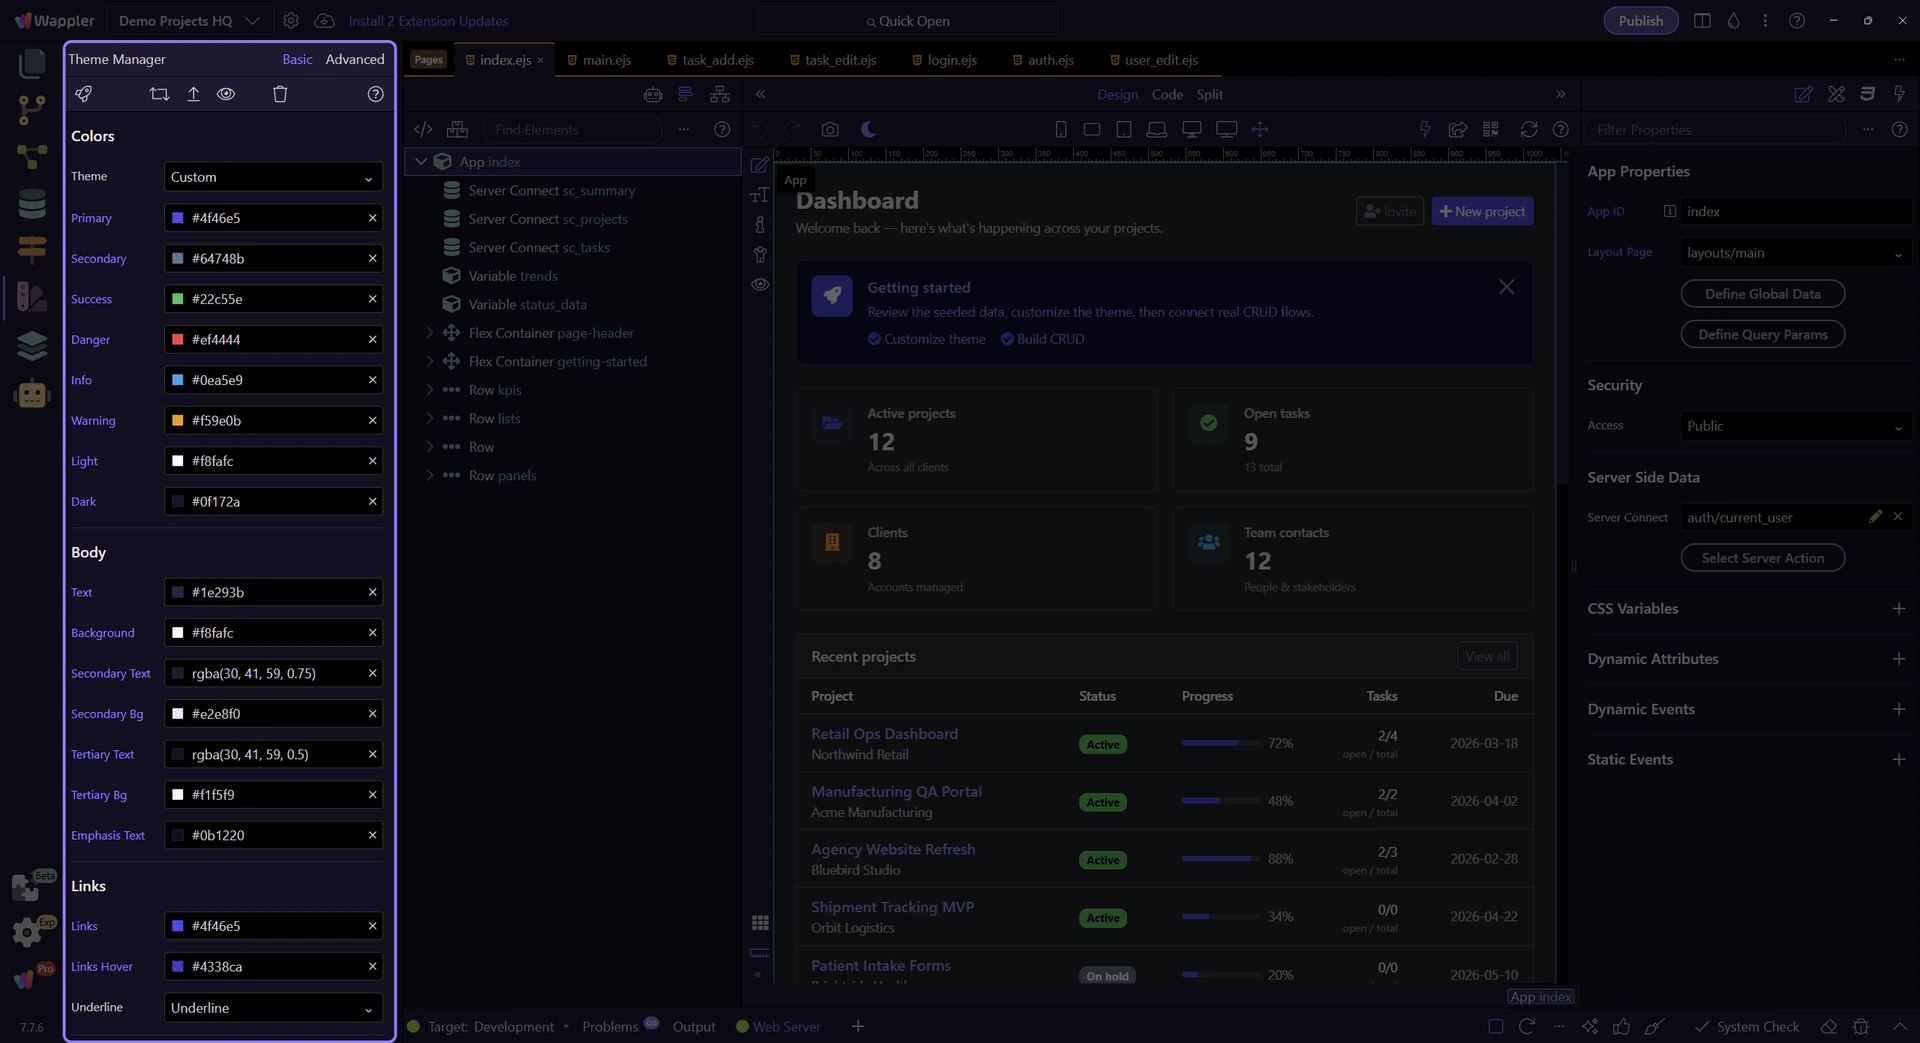Toggle theme preview eye icon
Screen dimensions: 1920x1043
pyautogui.click(x=226, y=94)
